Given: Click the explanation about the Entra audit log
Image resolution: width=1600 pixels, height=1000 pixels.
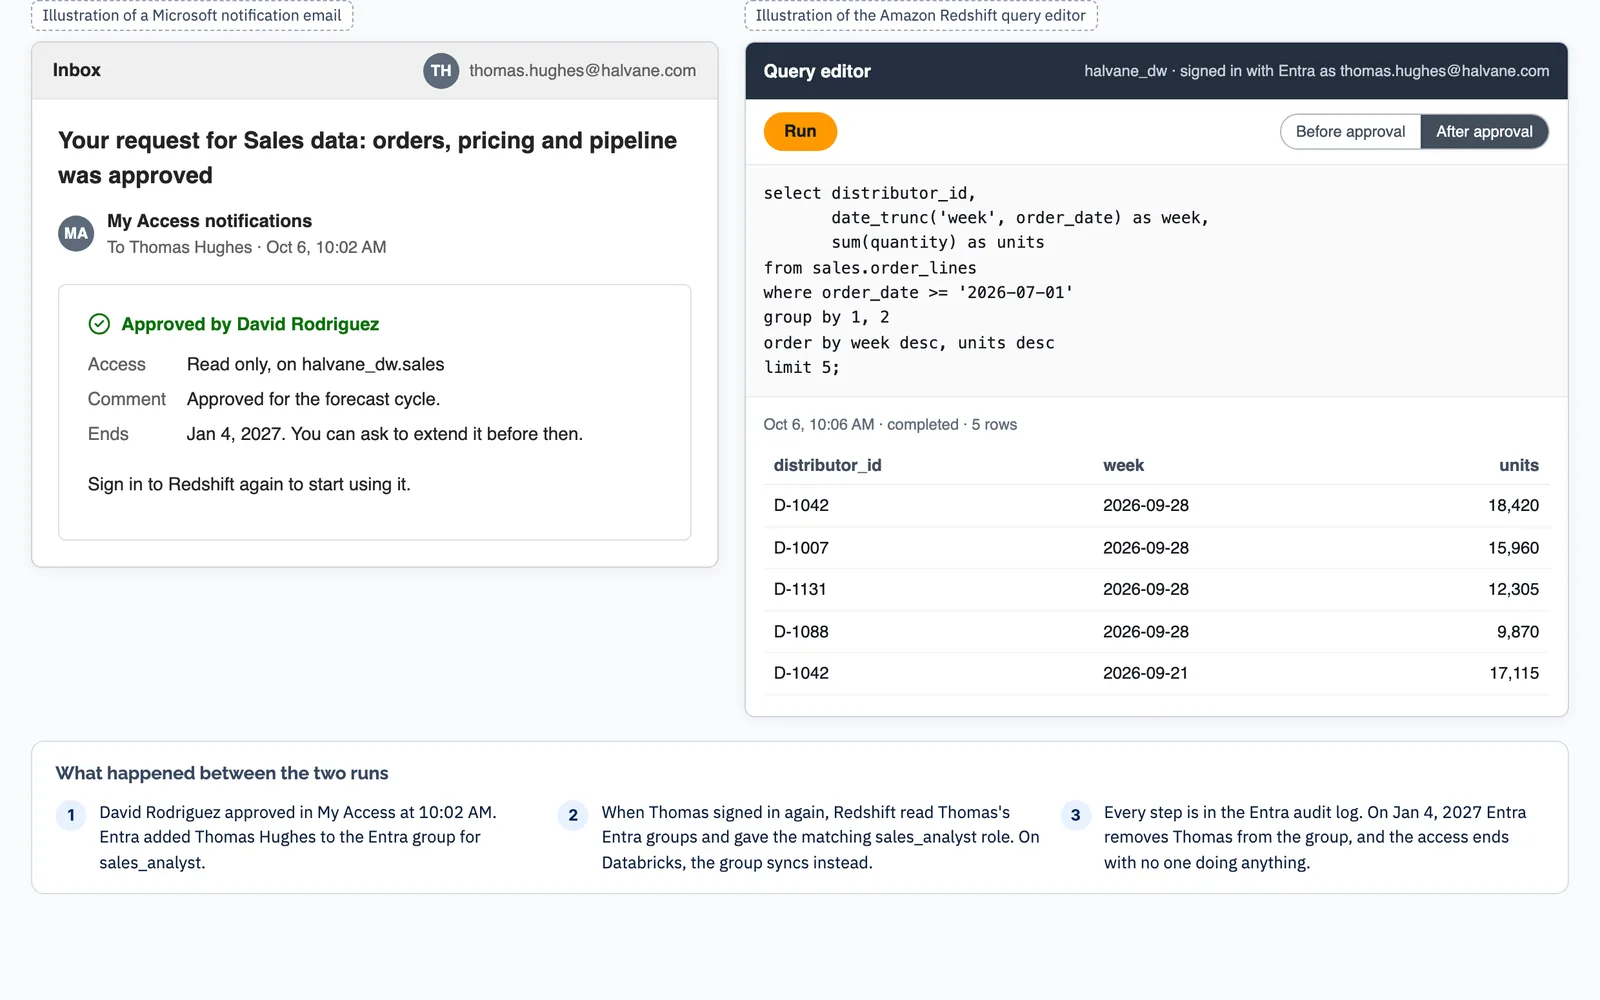Looking at the screenshot, I should point(1315,837).
